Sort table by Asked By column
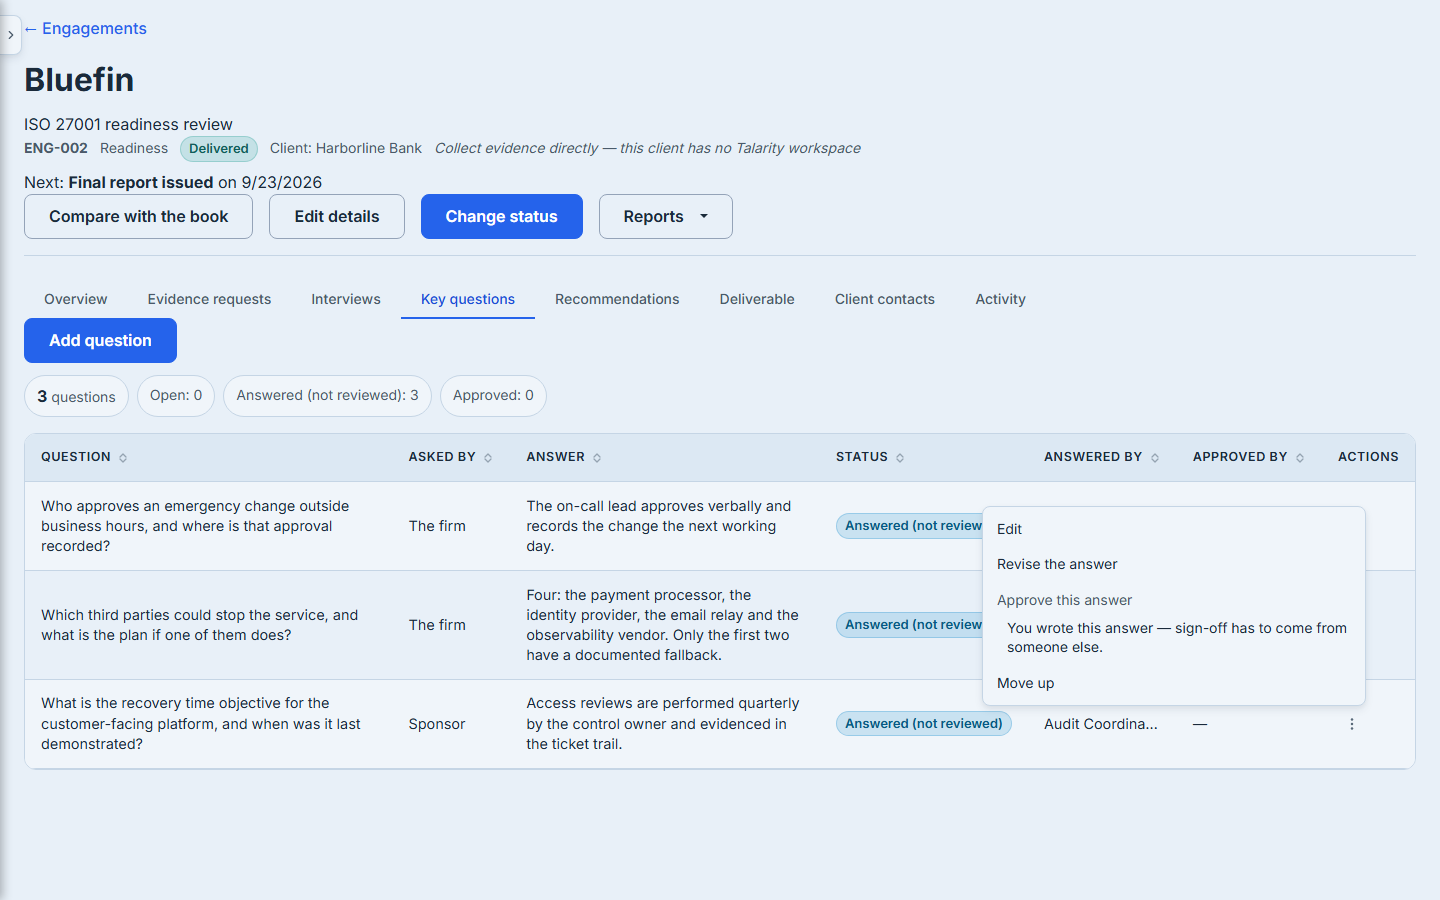Screen dimensions: 1440x900 pyautogui.click(x=450, y=457)
